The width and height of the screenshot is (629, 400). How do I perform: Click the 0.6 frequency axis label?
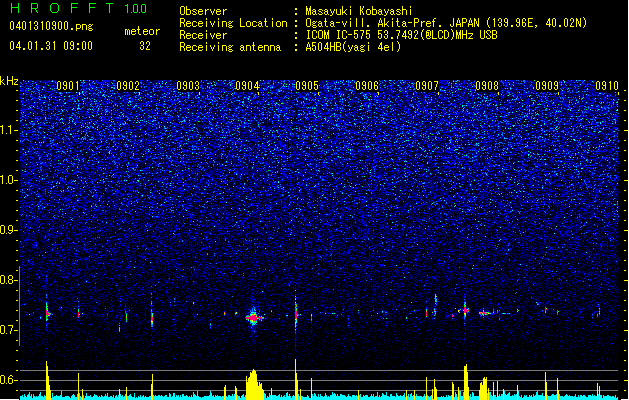9,380
